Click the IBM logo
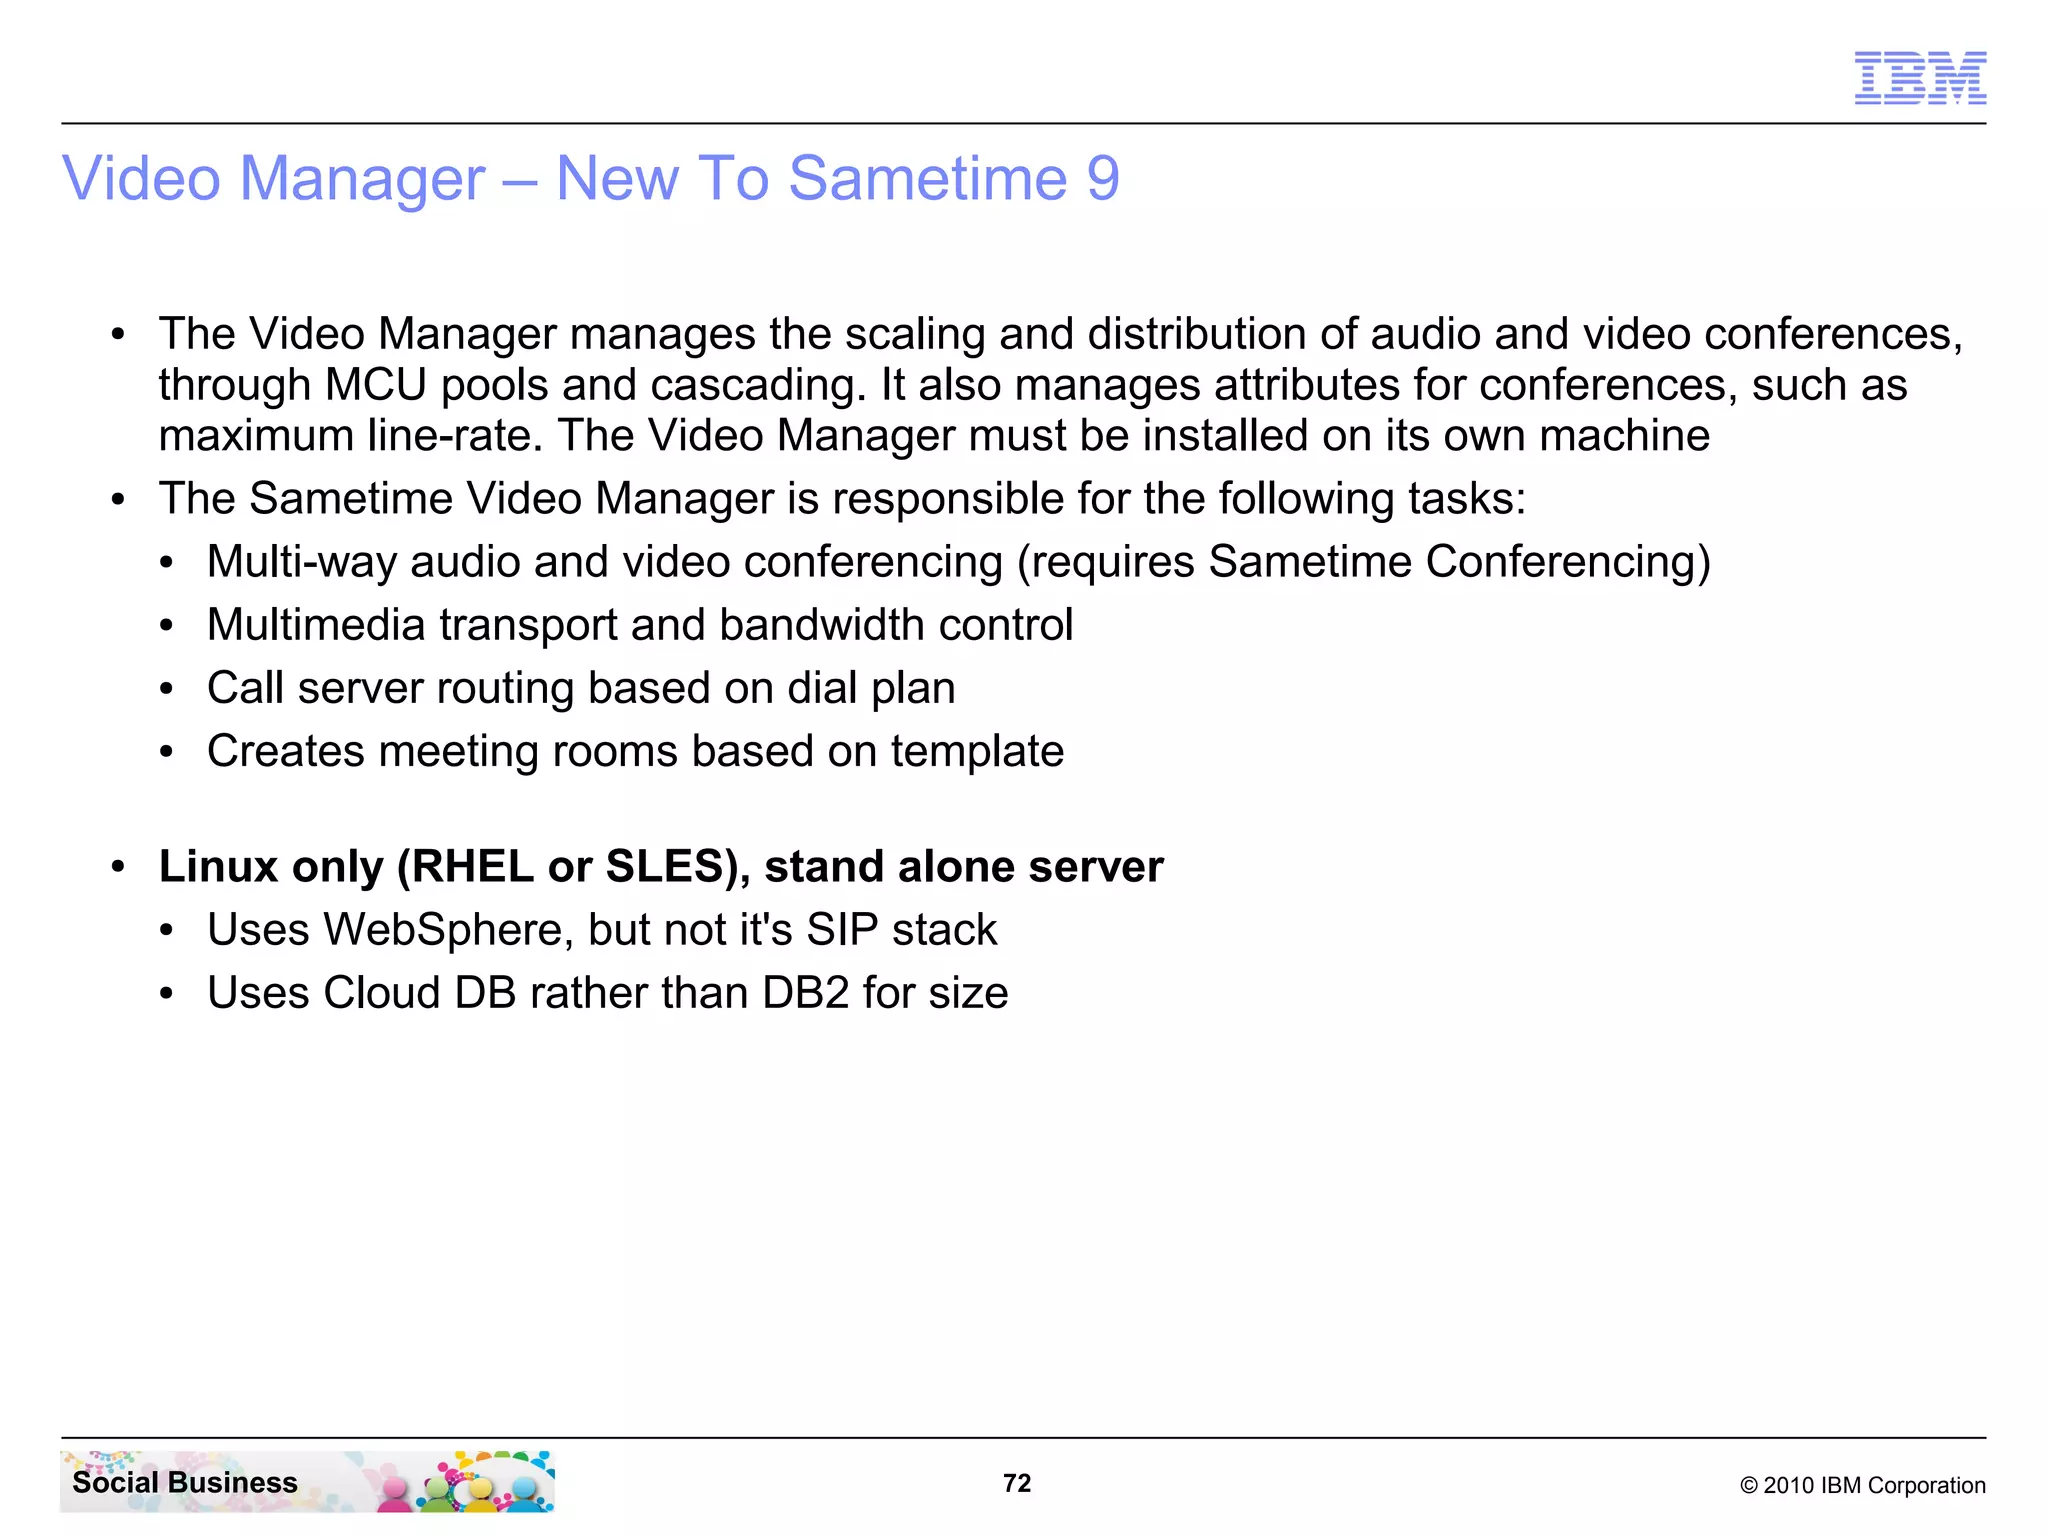2048x1536 pixels. tap(1920, 78)
